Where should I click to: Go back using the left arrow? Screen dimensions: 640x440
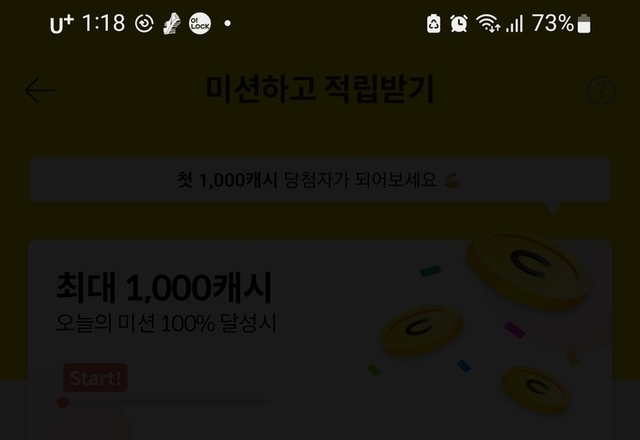tap(40, 90)
